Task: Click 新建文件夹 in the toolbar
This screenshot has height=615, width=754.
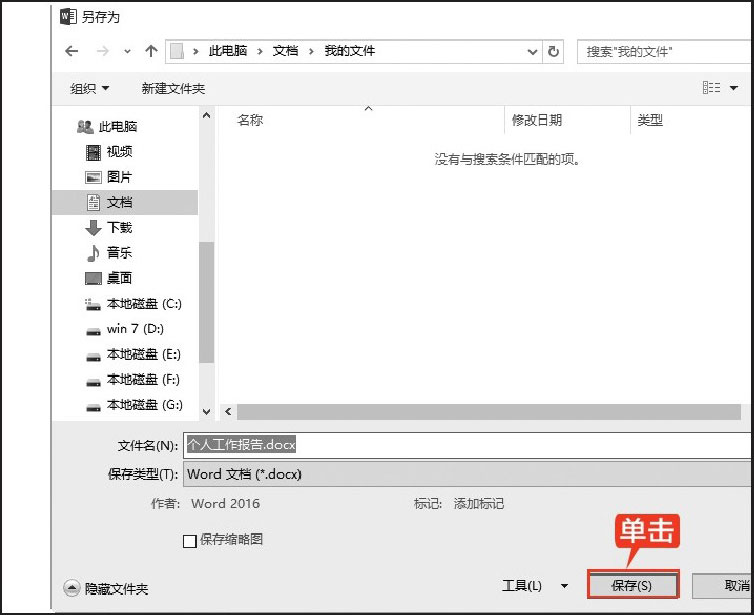Action: (173, 88)
